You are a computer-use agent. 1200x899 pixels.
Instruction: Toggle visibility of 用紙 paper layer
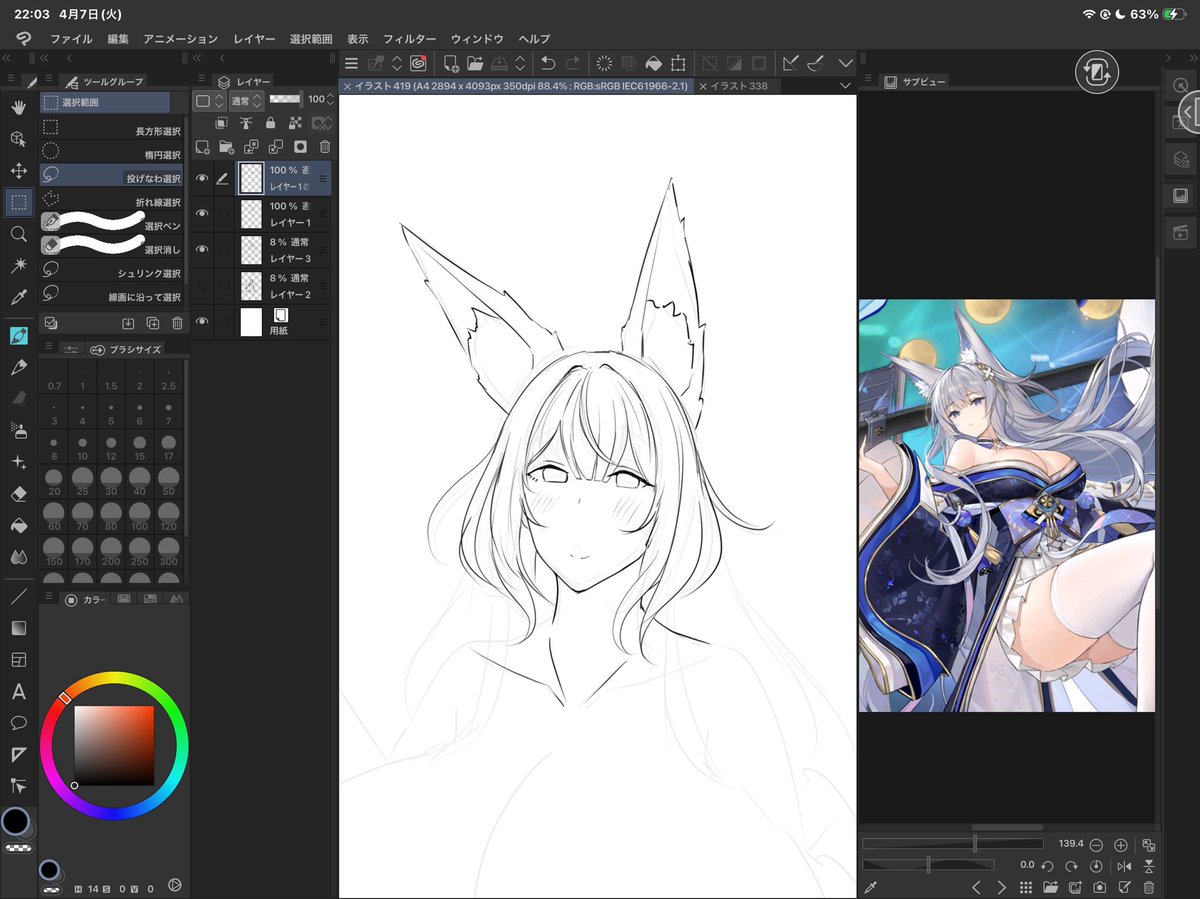(x=203, y=321)
